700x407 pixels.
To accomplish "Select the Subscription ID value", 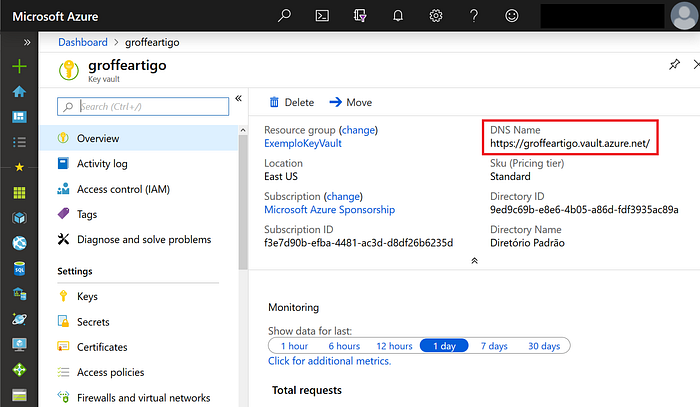I will coord(358,243).
